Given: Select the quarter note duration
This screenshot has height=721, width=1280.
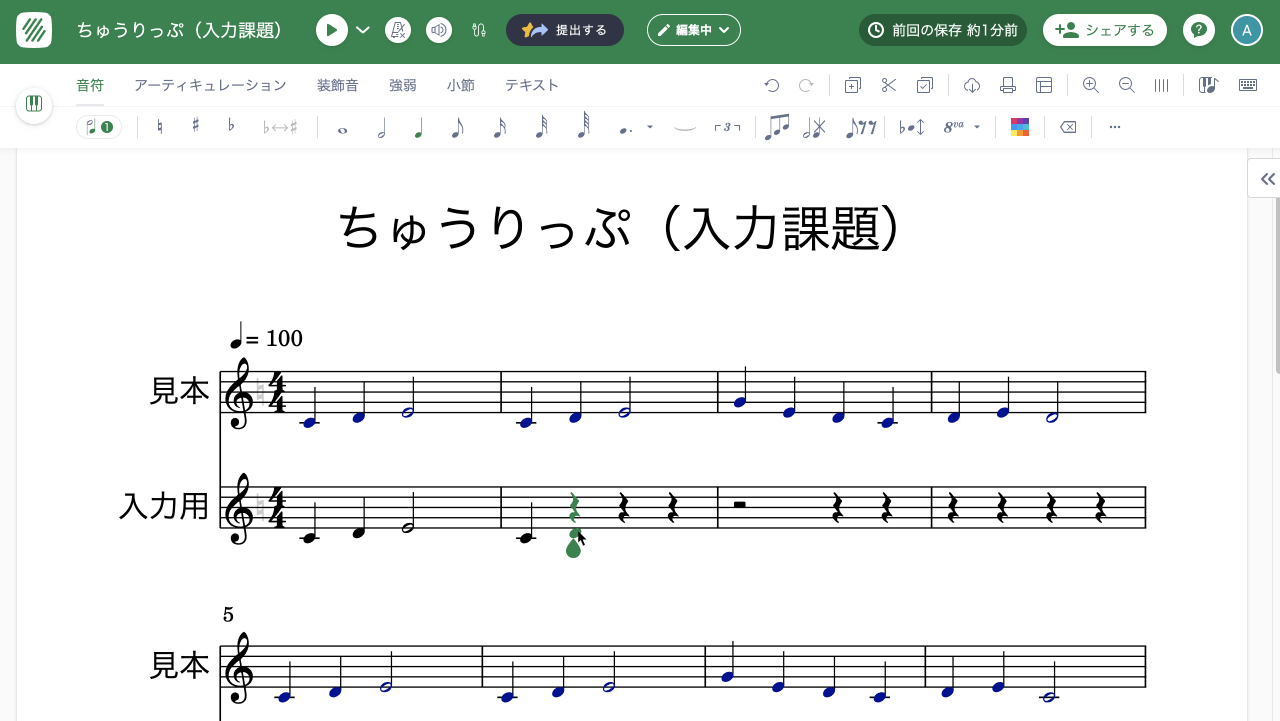Looking at the screenshot, I should click(419, 127).
